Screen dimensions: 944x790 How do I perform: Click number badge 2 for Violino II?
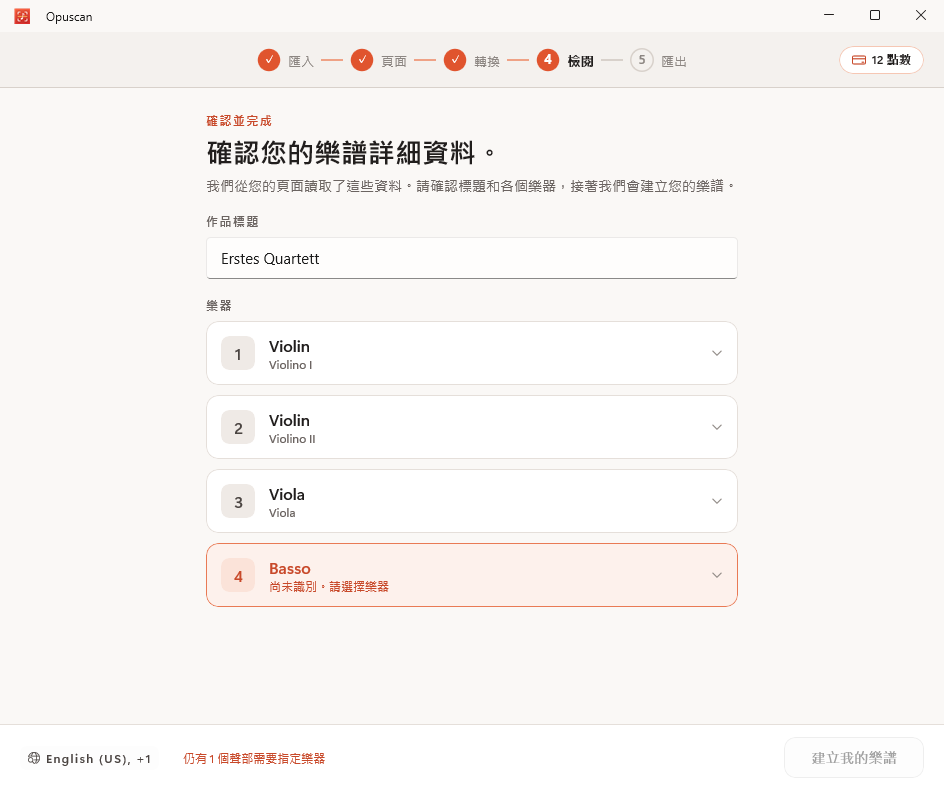pos(238,428)
